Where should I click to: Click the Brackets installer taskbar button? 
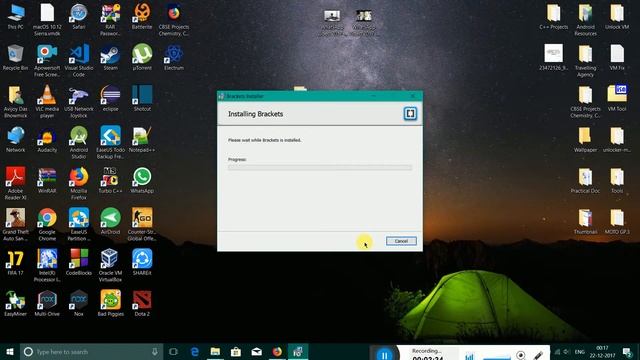pos(298,351)
